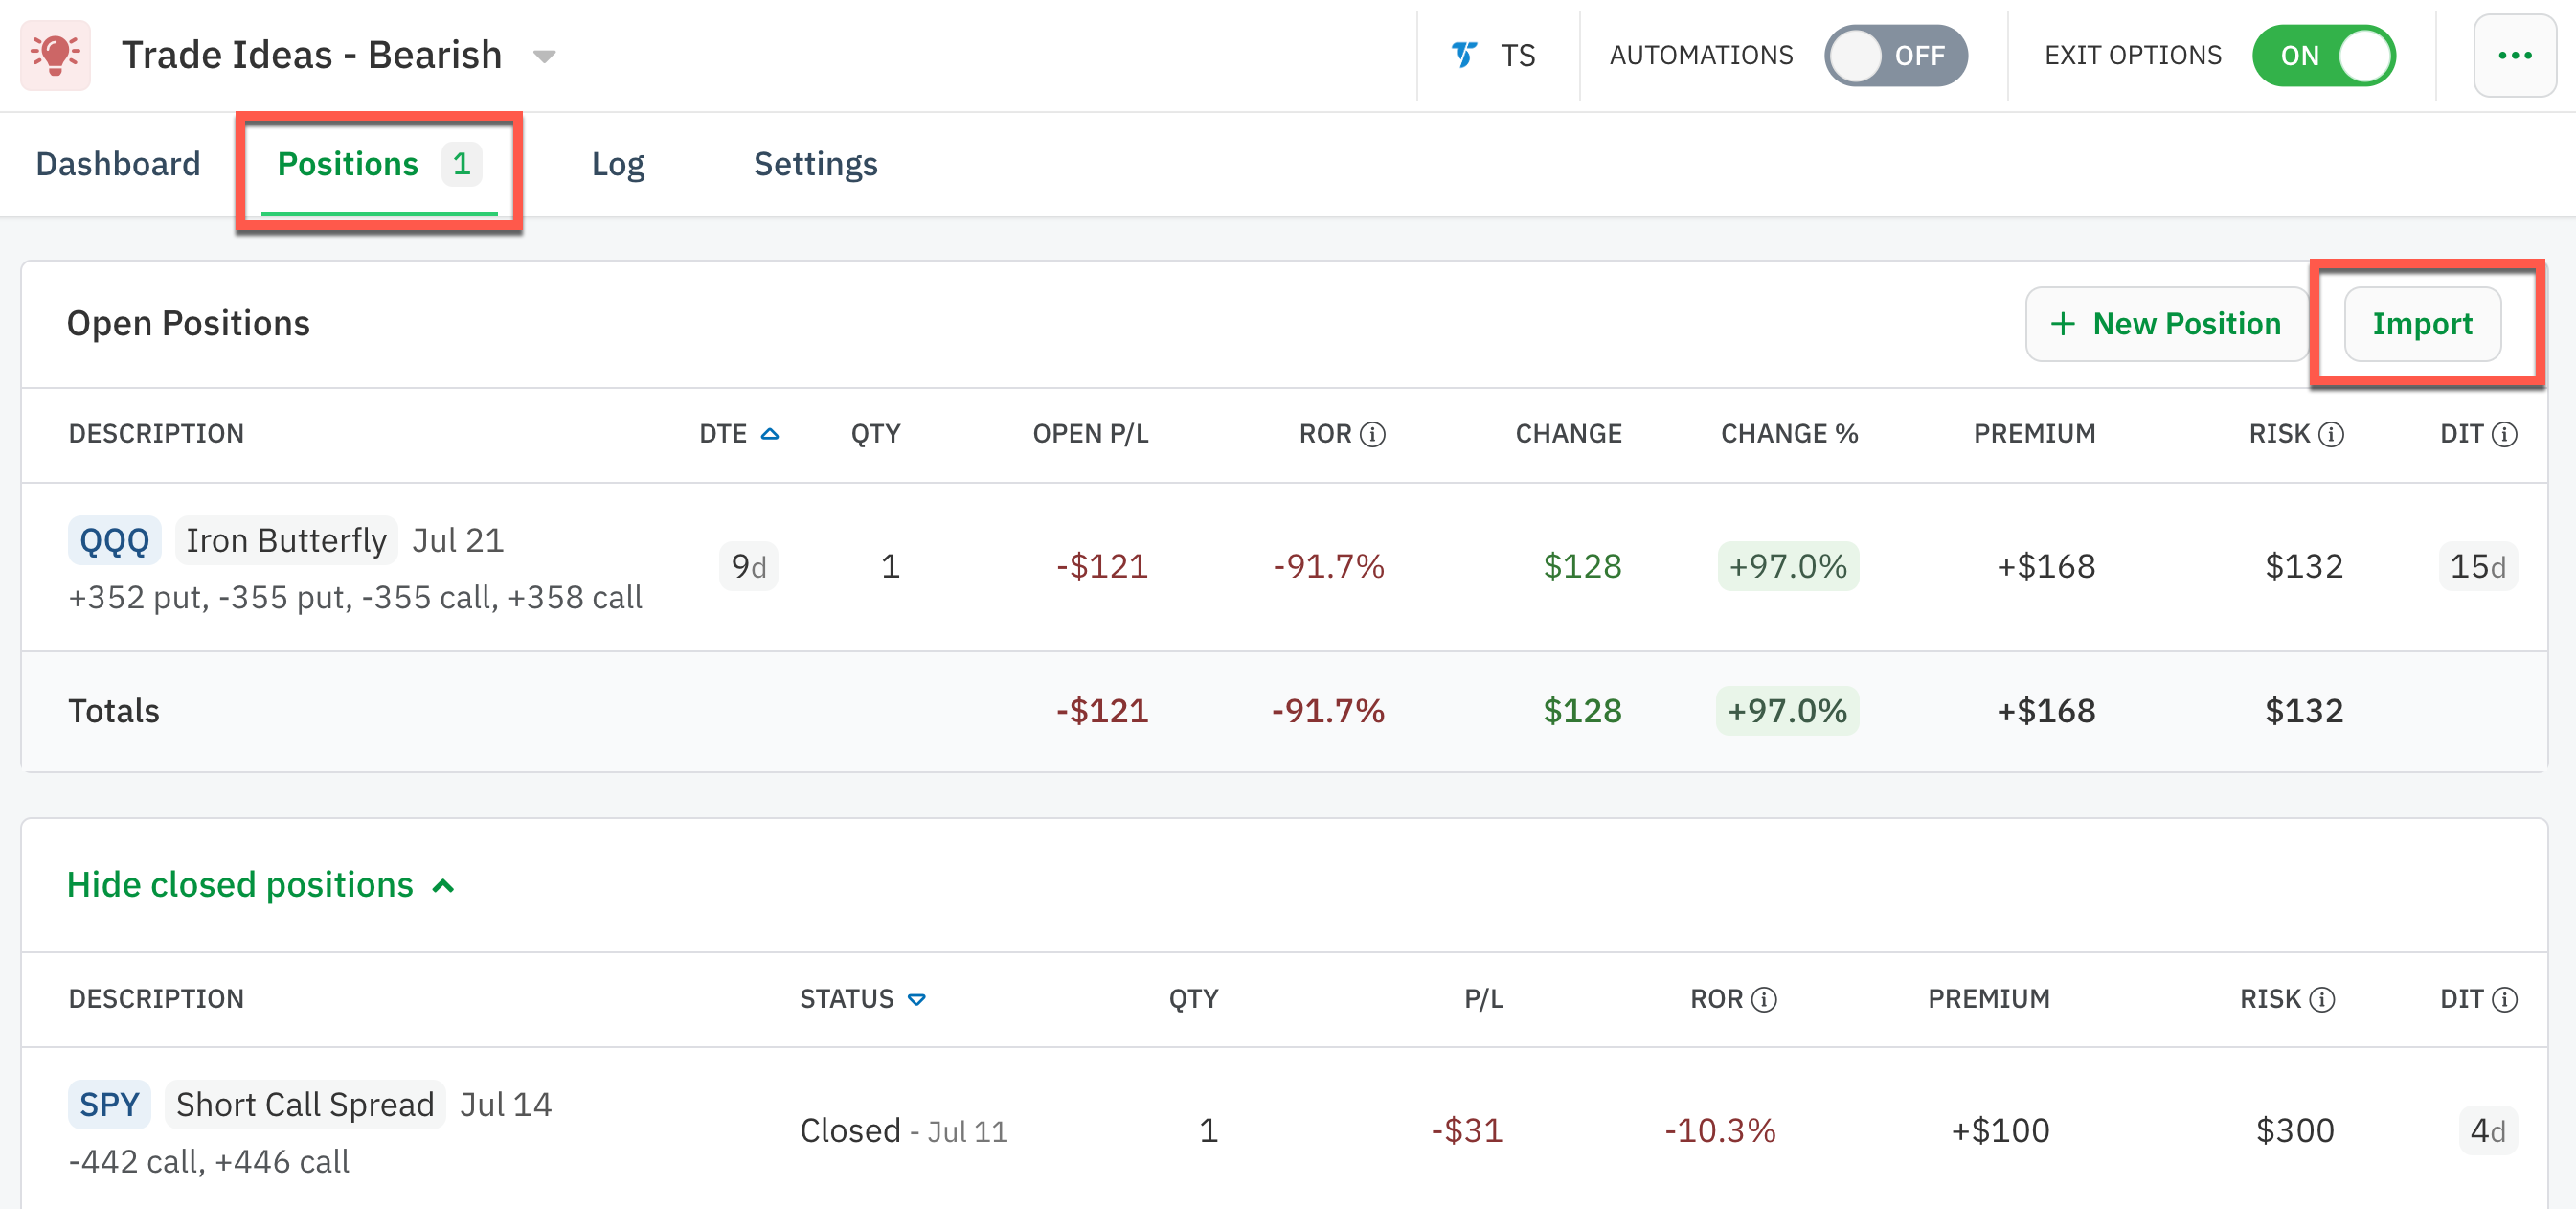
Task: Switch to the Dashboard tab
Action: click(x=117, y=163)
